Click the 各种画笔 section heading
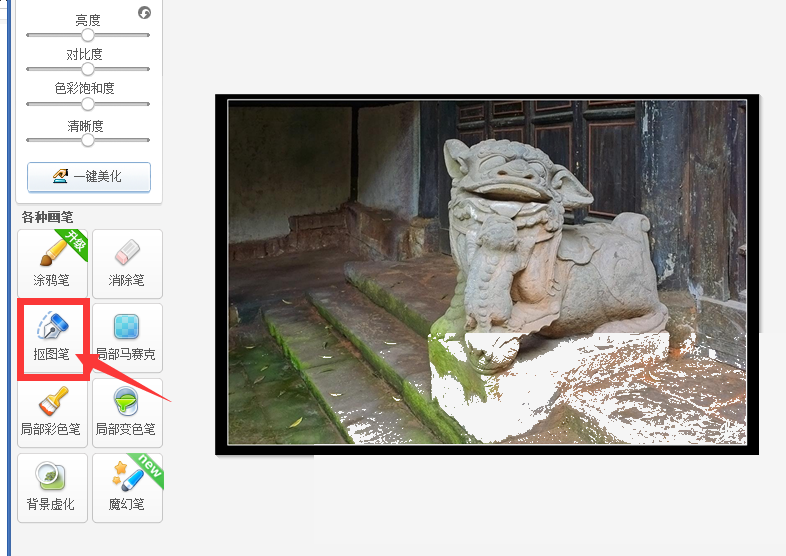 point(47,217)
